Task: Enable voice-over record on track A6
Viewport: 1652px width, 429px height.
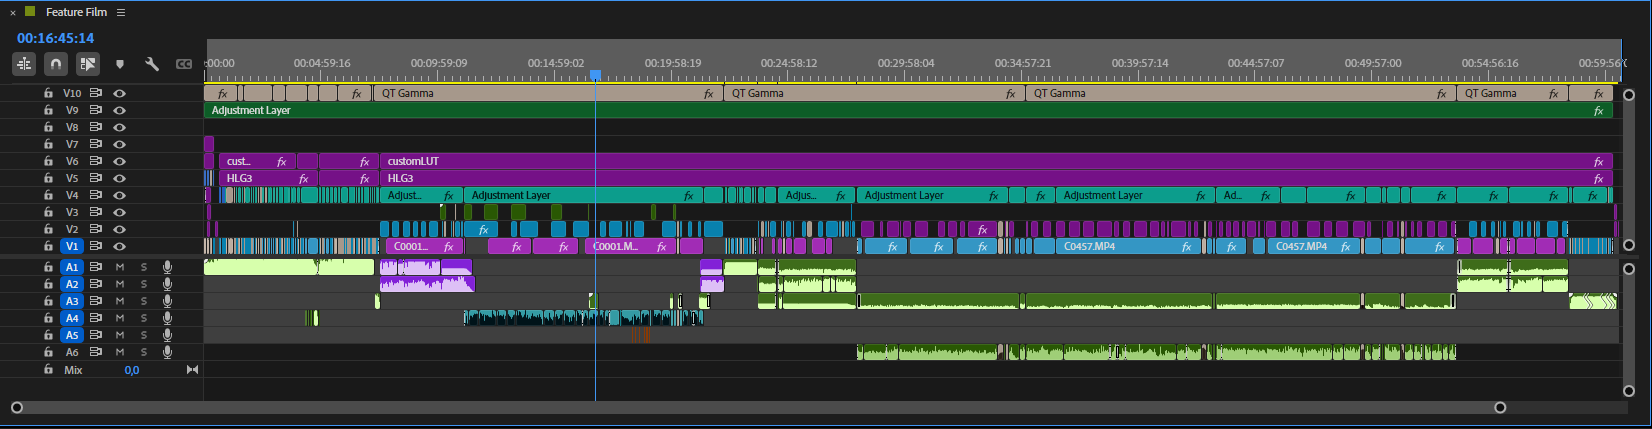Action: [x=167, y=352]
